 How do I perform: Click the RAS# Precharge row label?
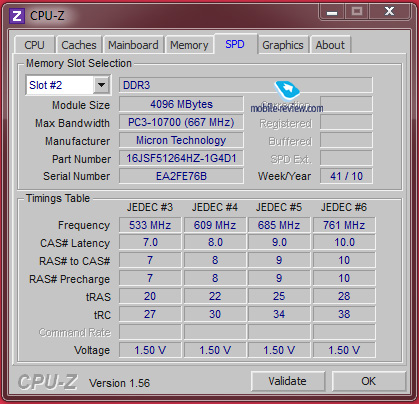pyautogui.click(x=69, y=279)
